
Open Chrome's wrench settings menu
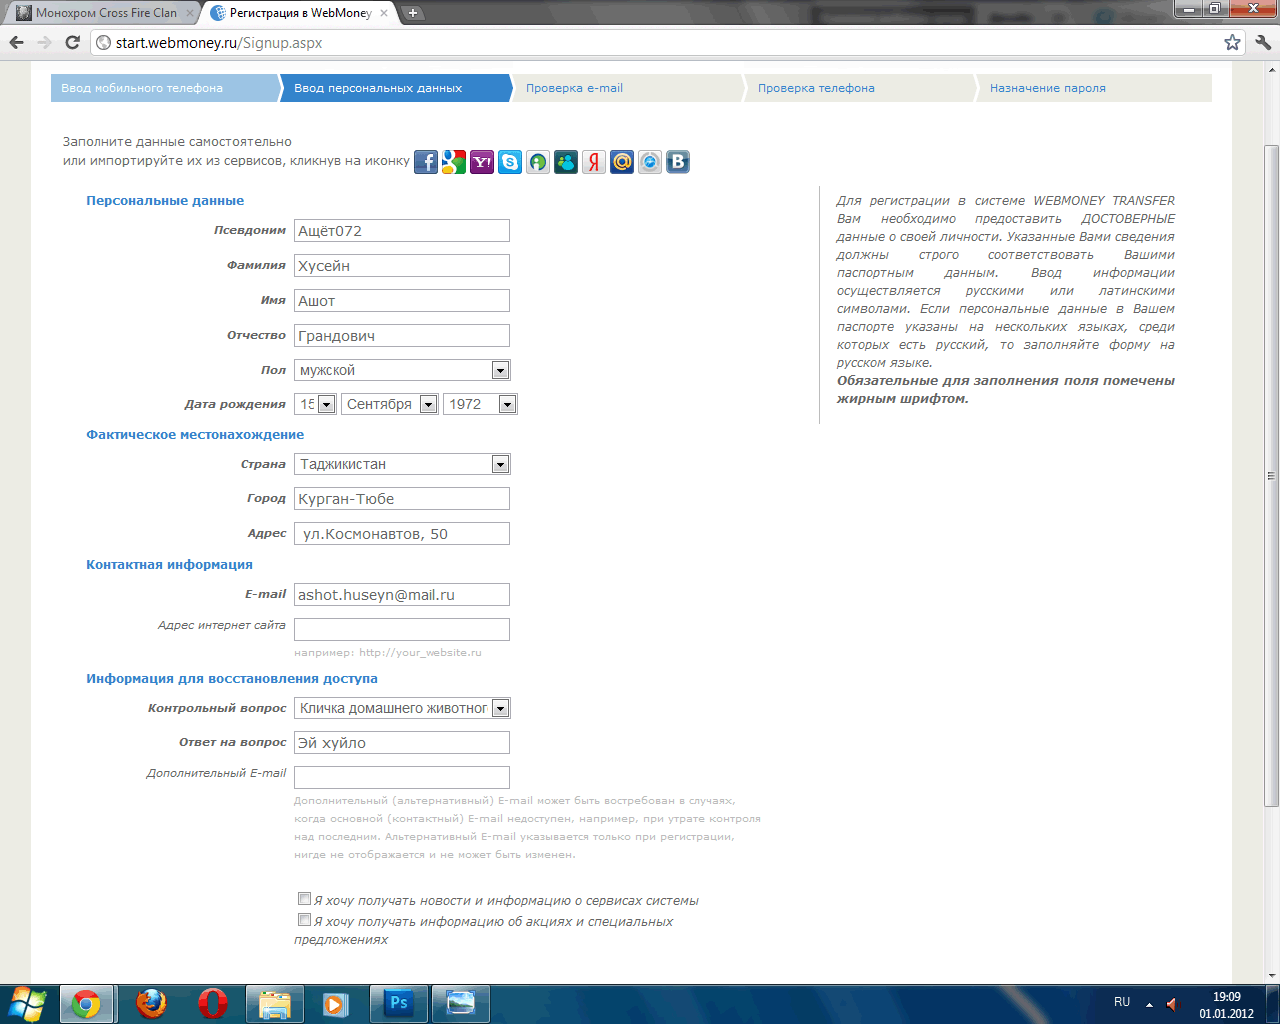point(1262,42)
